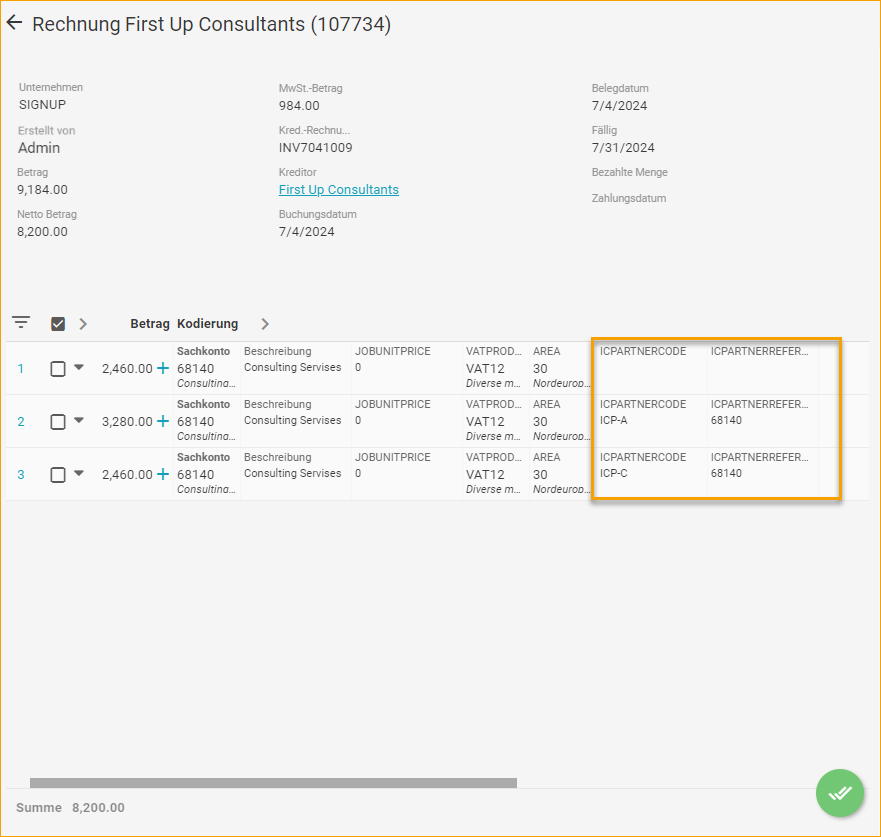Check the checkbox on line 3
Screen dimensions: 881x837
[57, 474]
